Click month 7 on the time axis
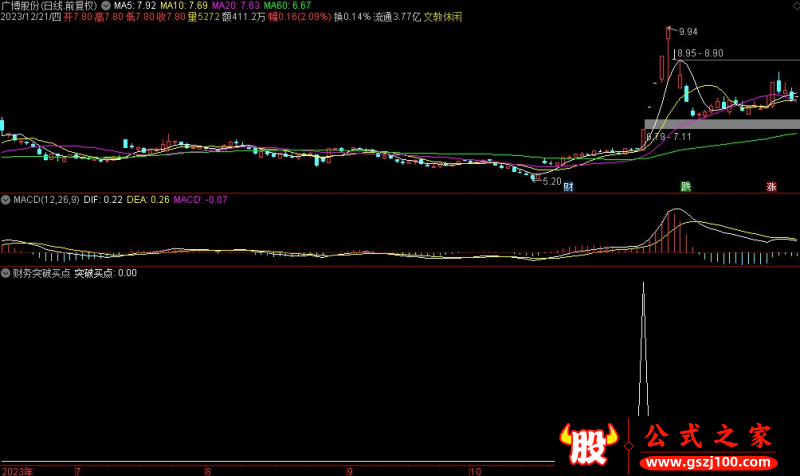The image size is (800, 476). click(78, 471)
